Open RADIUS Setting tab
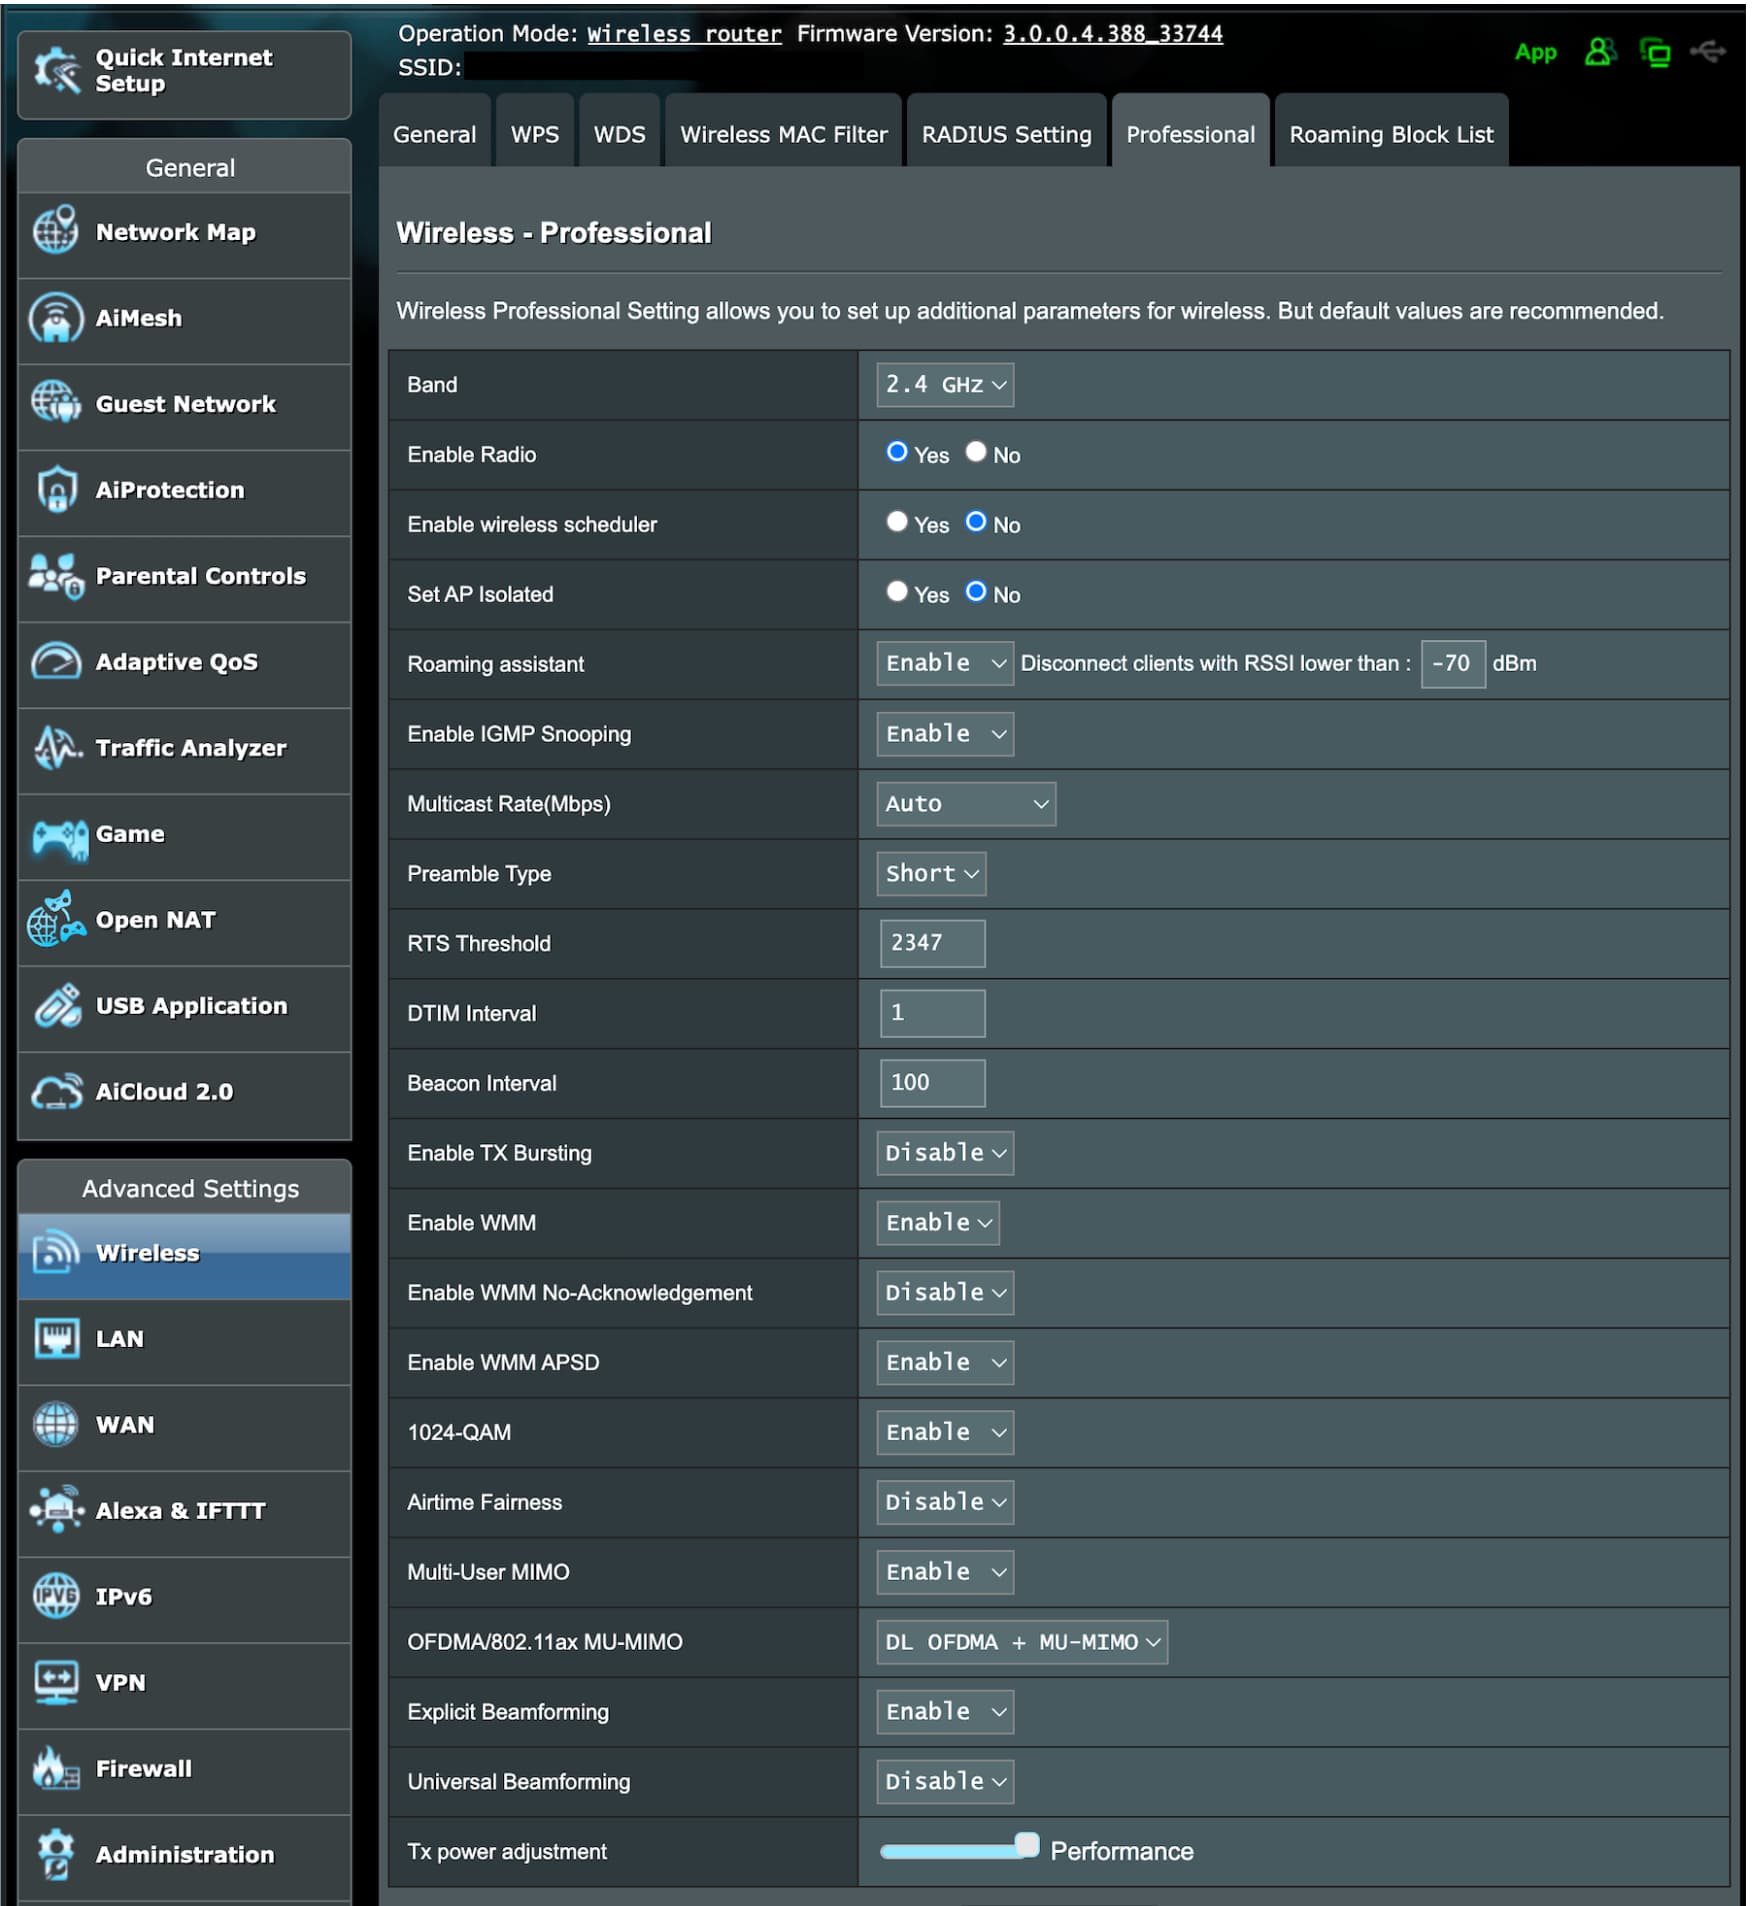1754x1906 pixels. [x=1007, y=133]
